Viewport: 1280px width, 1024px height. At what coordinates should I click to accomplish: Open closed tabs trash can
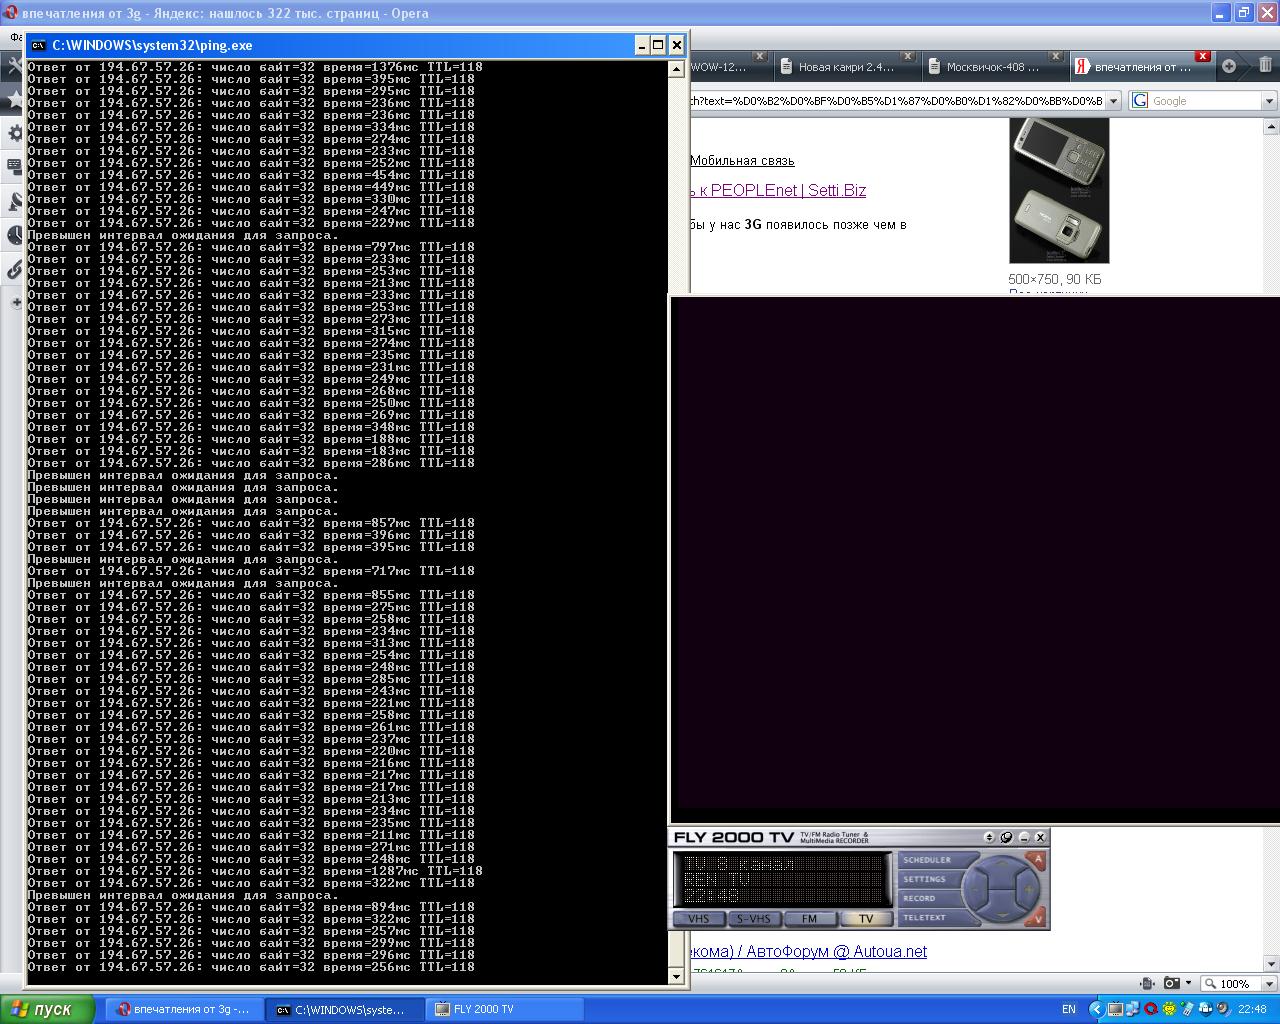click(x=1265, y=66)
